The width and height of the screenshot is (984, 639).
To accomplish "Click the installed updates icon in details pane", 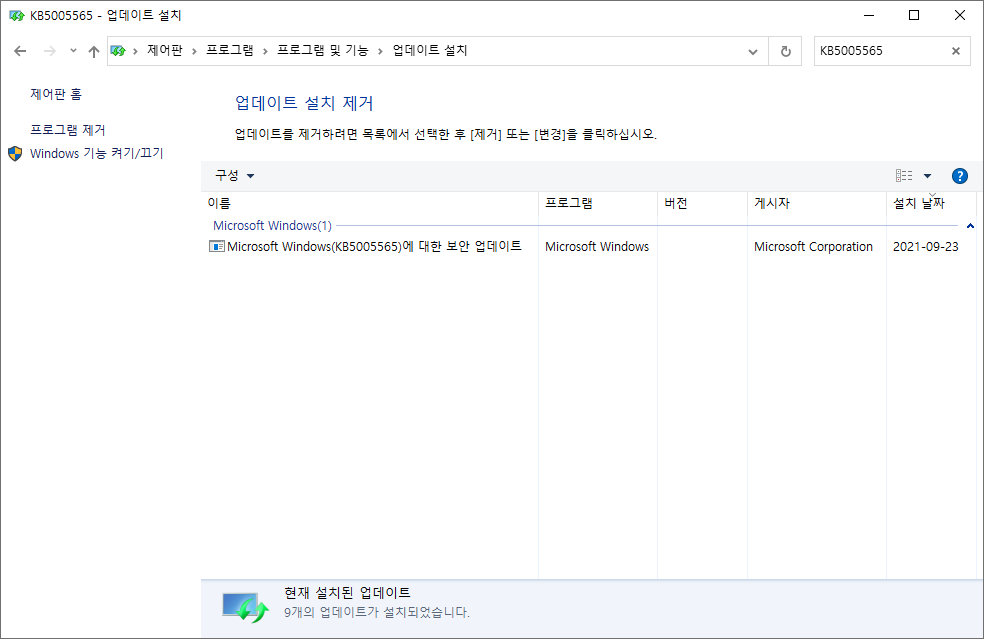I will click(245, 607).
